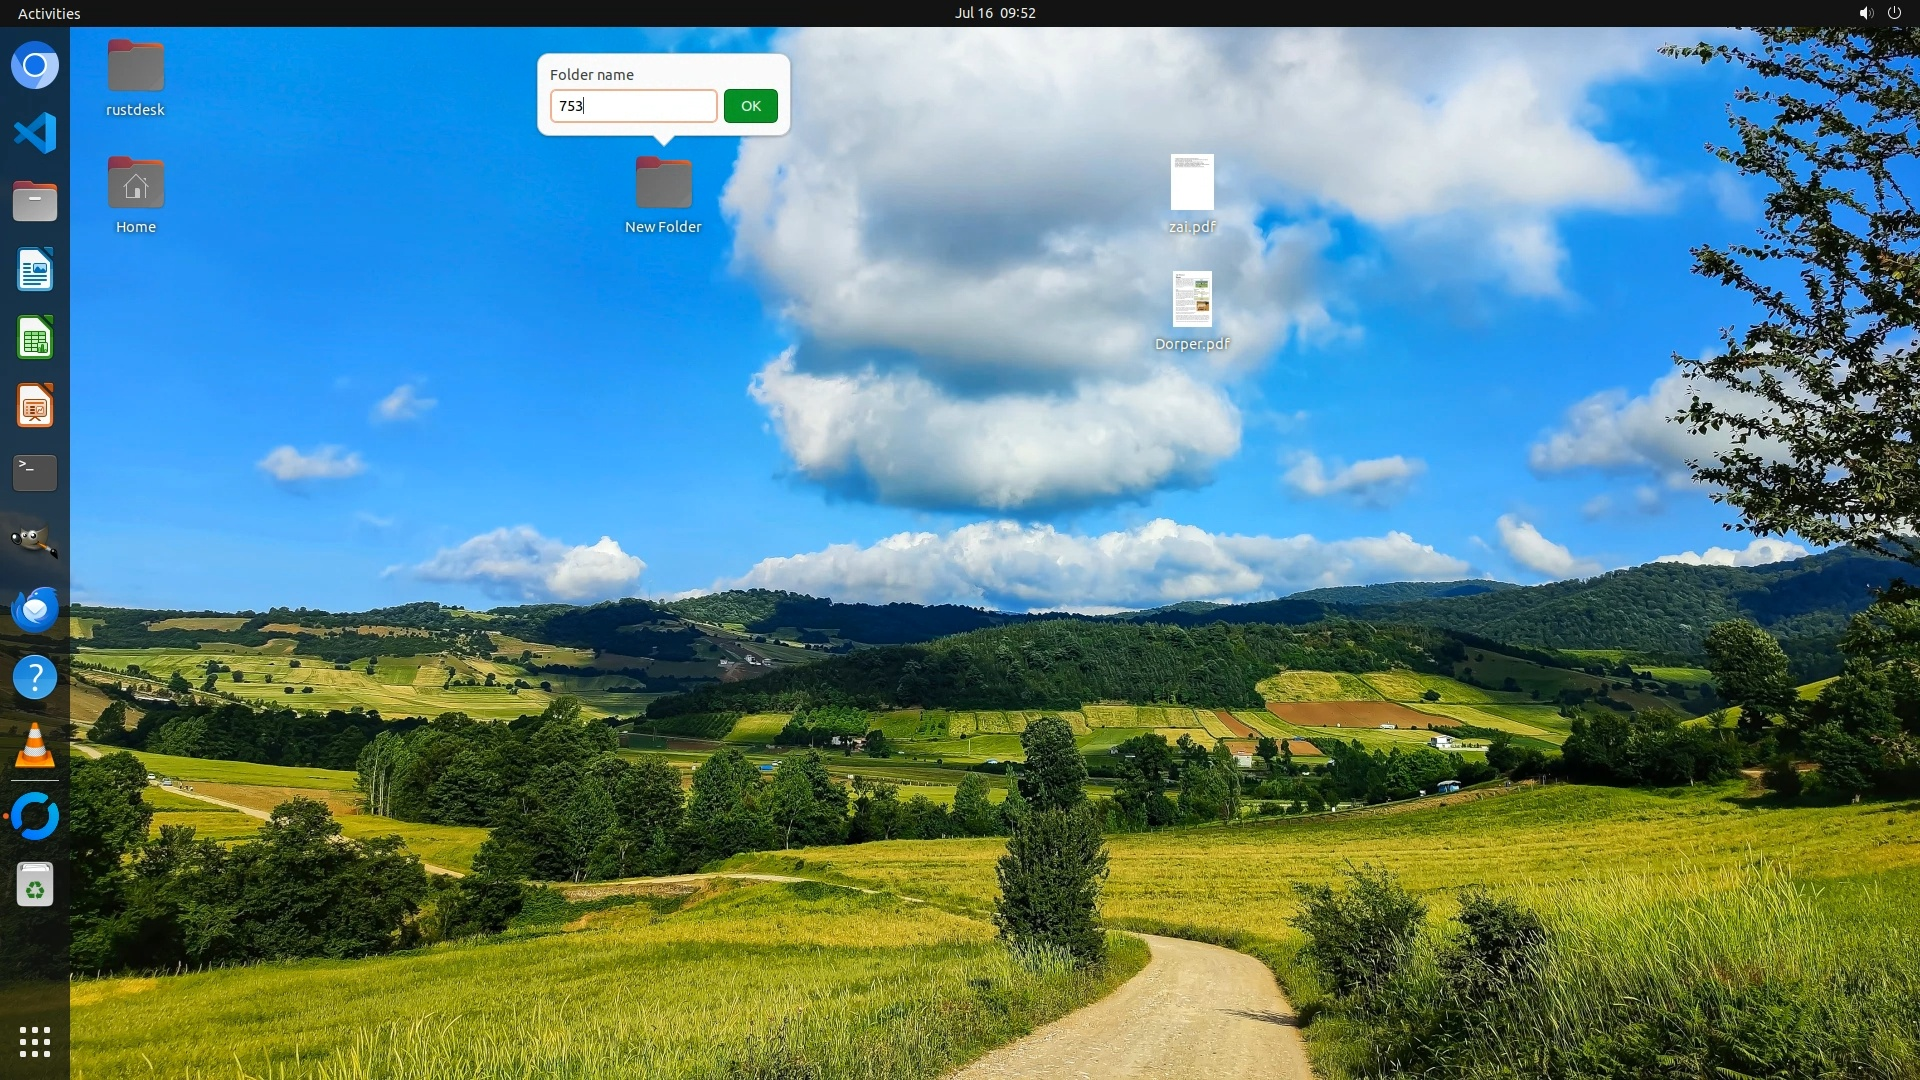Image resolution: width=1920 pixels, height=1080 pixels.
Task: Open the Trash icon in dock
Action: pyautogui.click(x=35, y=885)
